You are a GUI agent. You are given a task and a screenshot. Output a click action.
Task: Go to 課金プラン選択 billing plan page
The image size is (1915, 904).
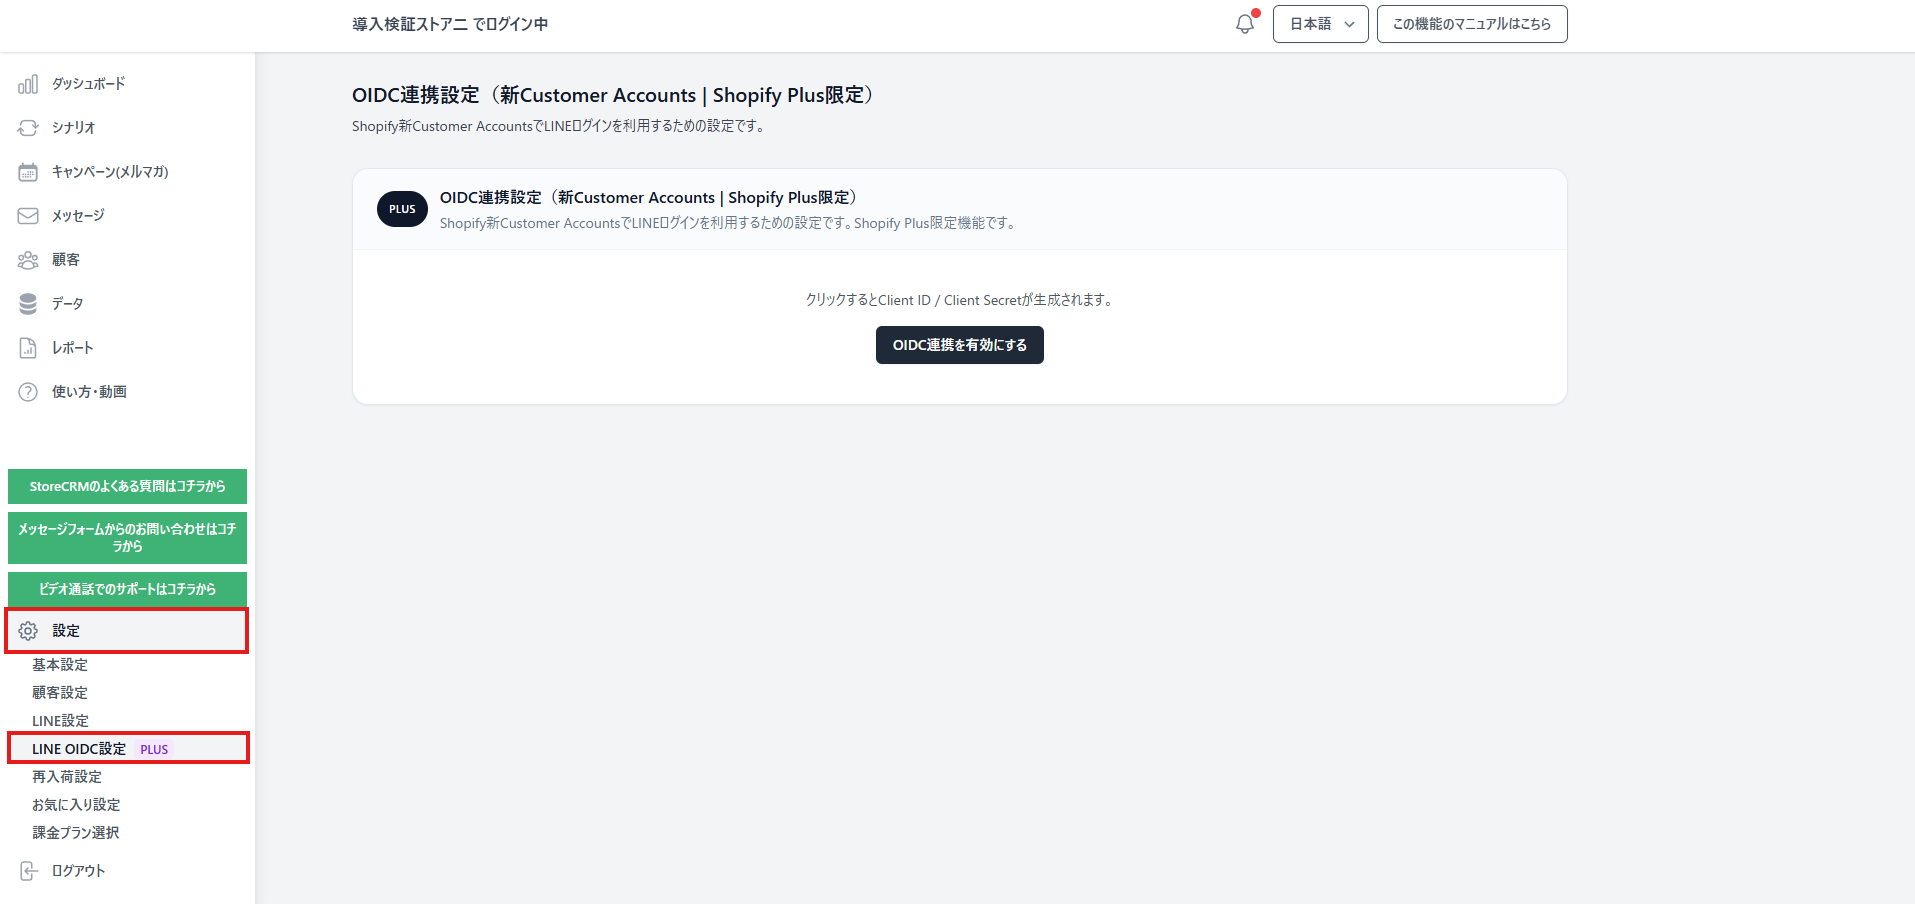[75, 833]
